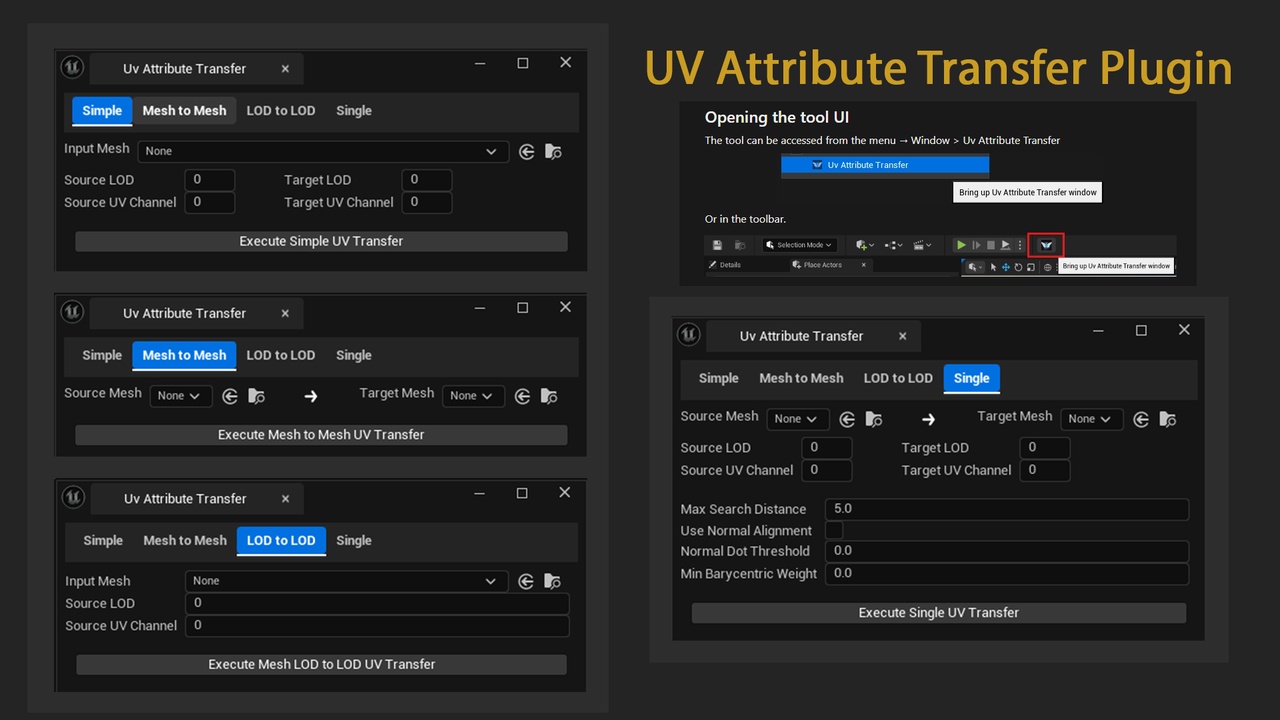Focus Target UV Channel field, Simple-mode window
1280x720 pixels.
(427, 202)
